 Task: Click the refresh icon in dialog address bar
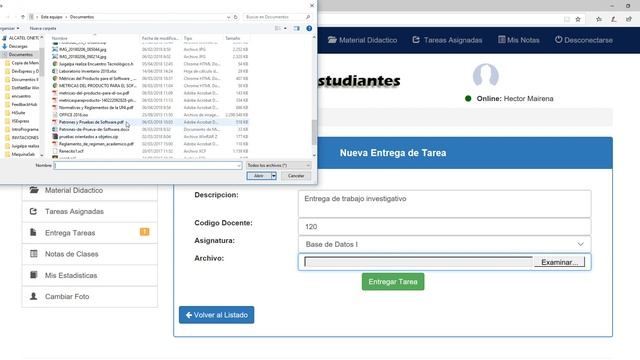236,17
